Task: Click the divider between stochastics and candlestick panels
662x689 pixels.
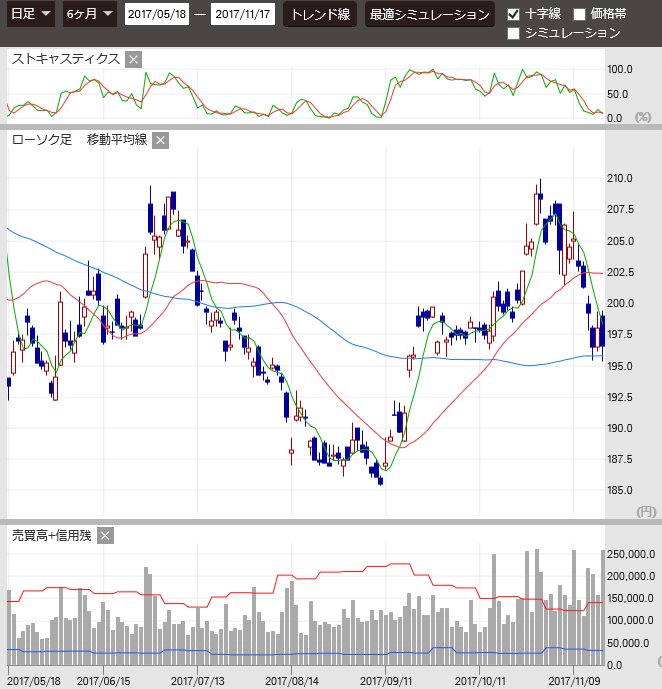Action: click(330, 126)
